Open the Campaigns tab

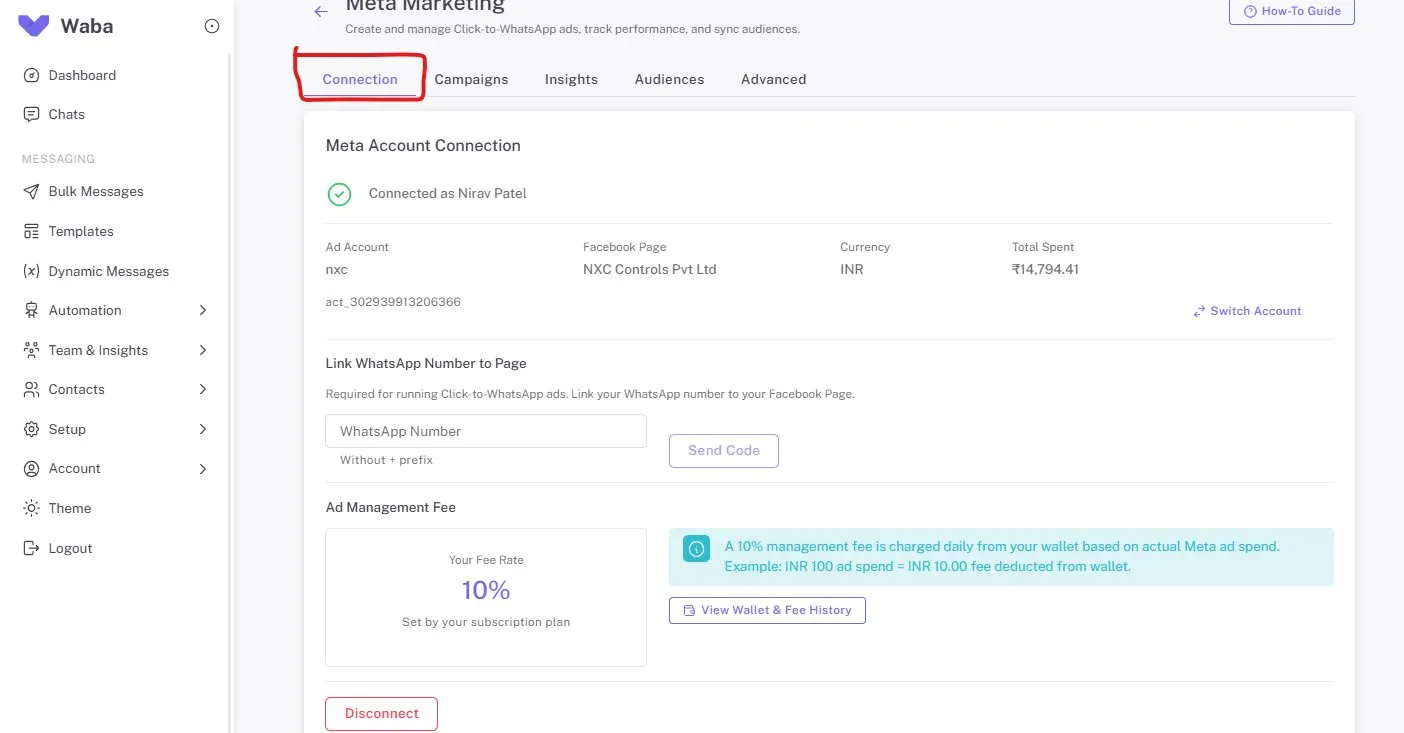point(471,79)
